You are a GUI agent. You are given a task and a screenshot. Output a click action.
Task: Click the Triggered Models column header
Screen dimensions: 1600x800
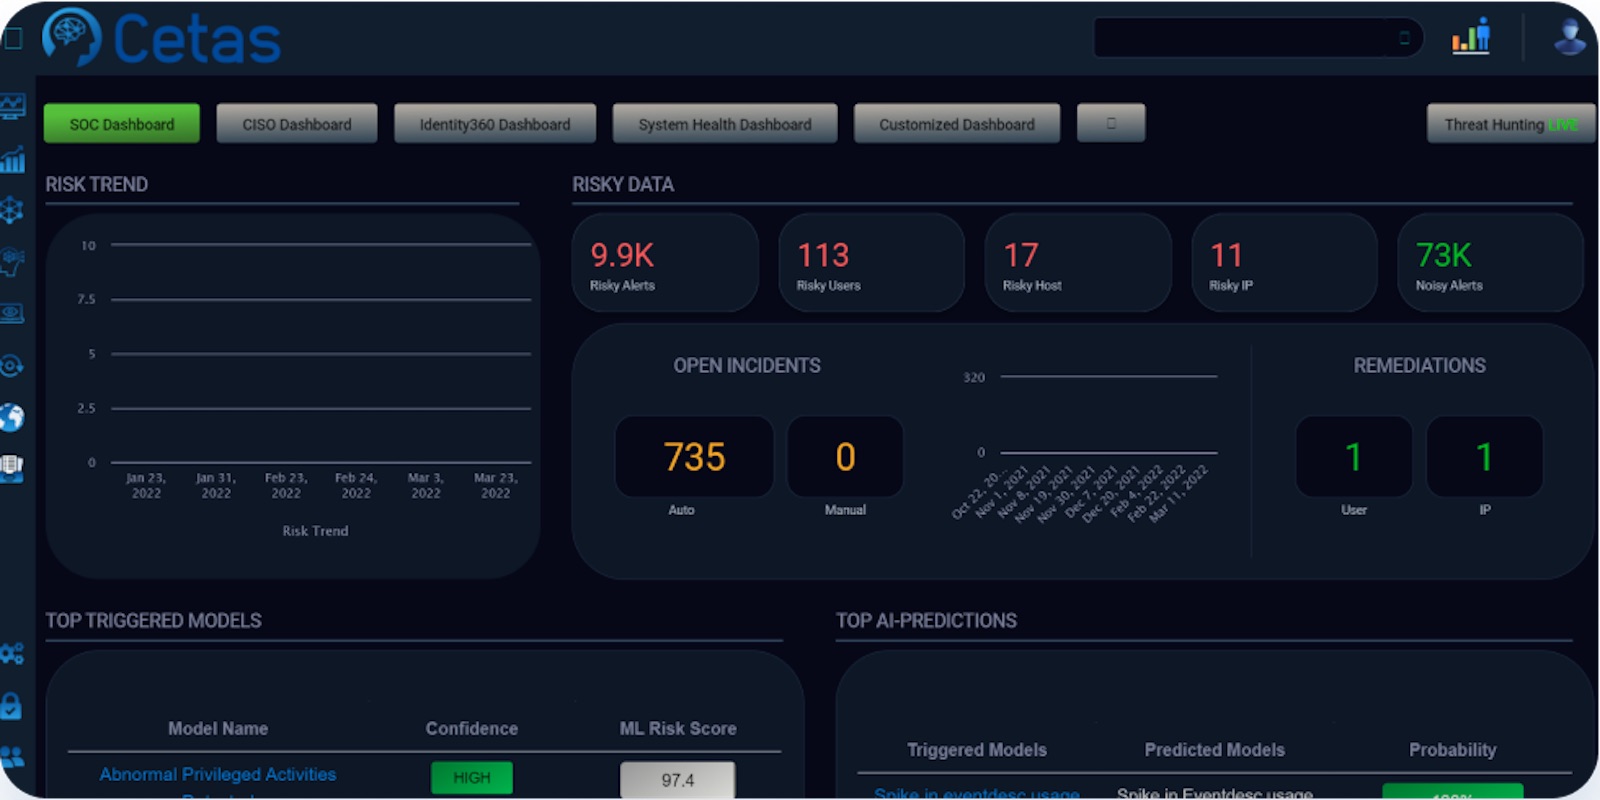point(977,750)
